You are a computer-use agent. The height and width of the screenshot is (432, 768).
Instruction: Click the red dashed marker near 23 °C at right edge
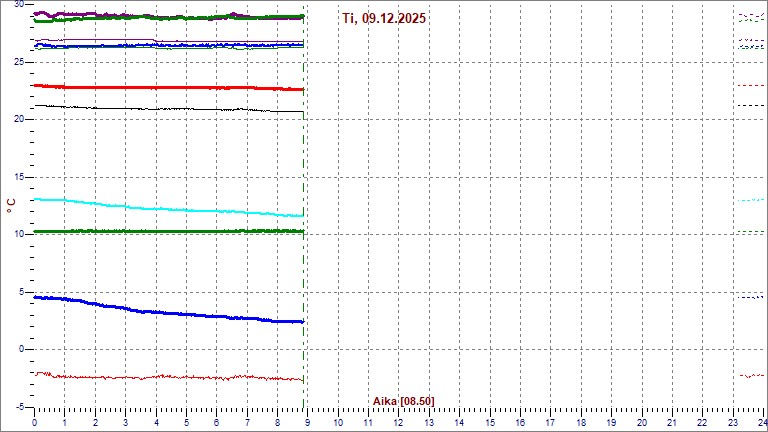coord(749,86)
